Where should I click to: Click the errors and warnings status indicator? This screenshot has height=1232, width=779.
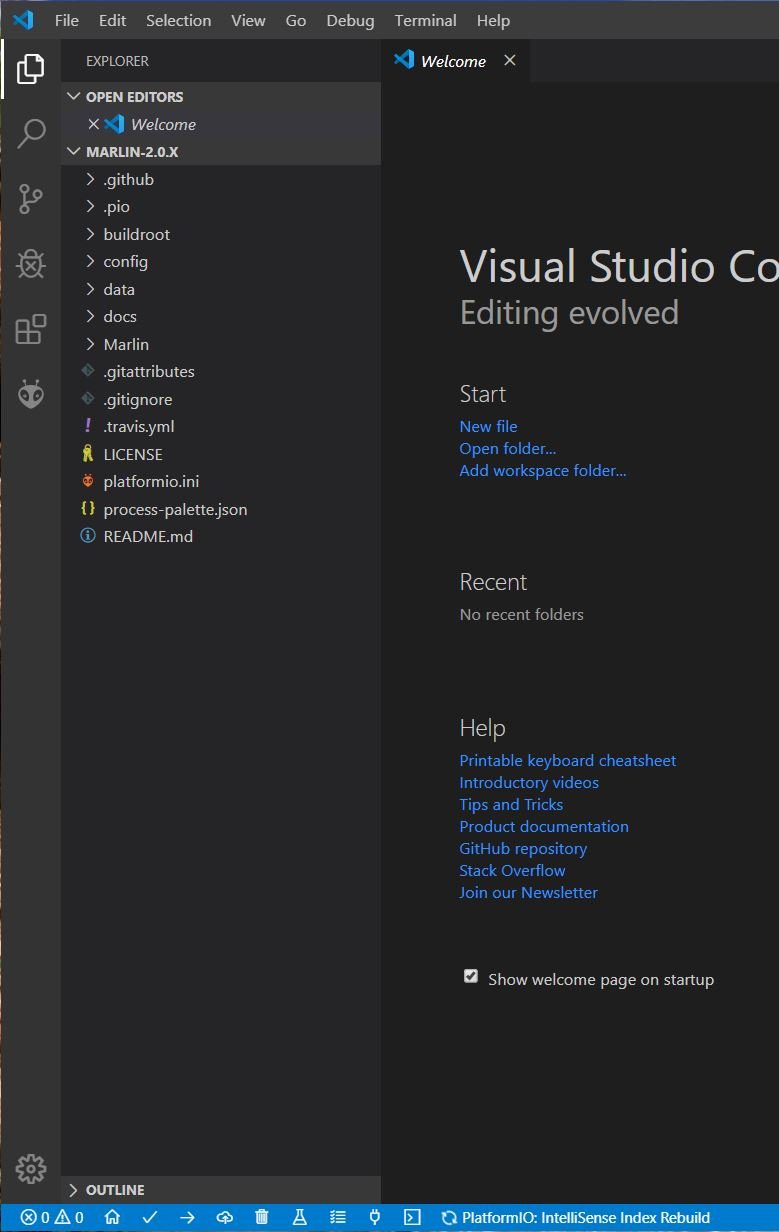click(x=52, y=1217)
